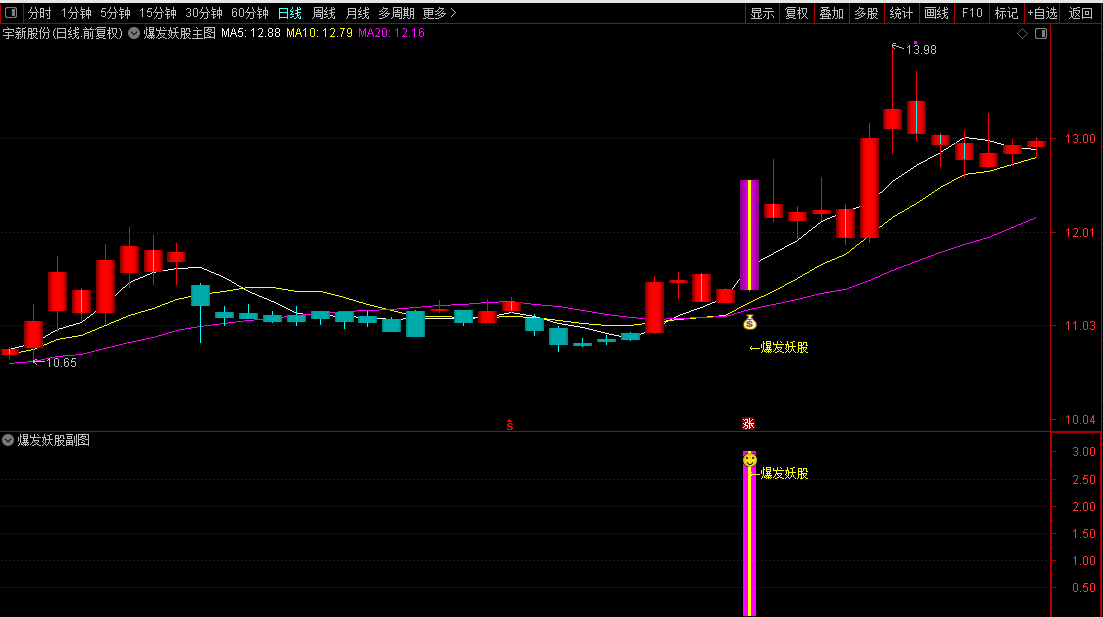Screen dimensions: 1103x617
Task: Click the 1.50 sub-chart axis value
Action: [x=1083, y=534]
